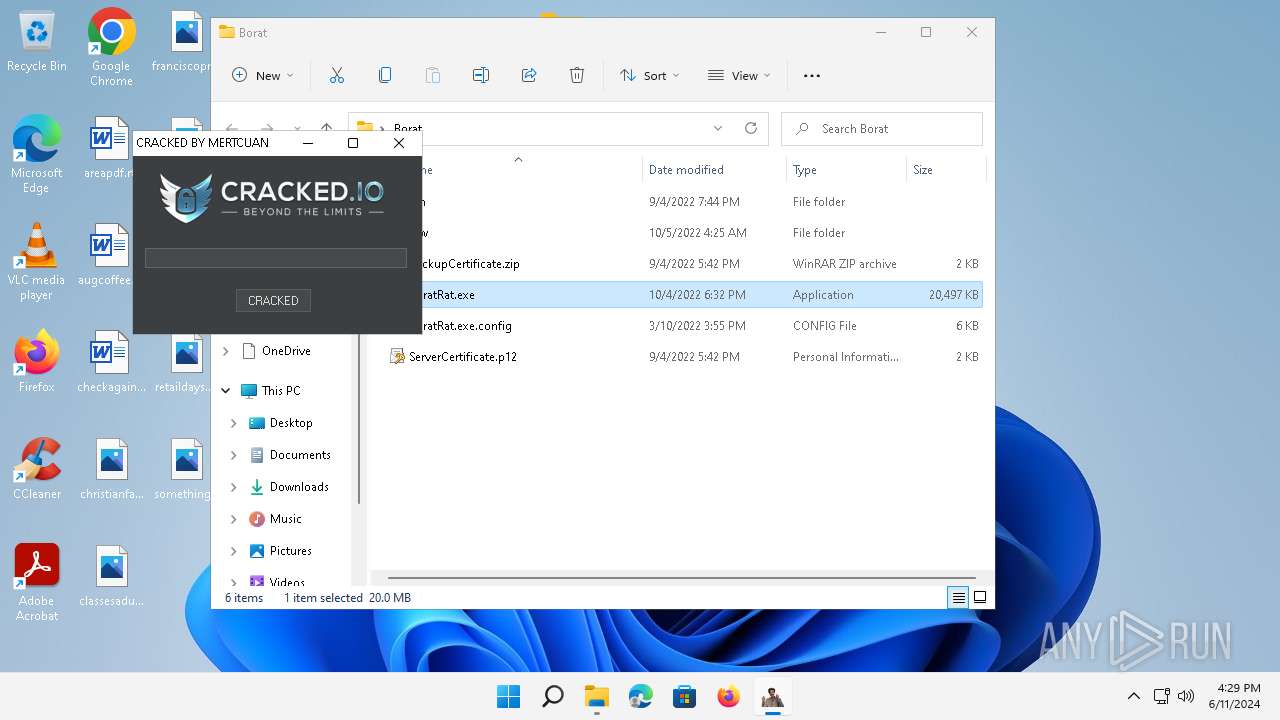Select the christianfa image file on desktop
This screenshot has width=1280, height=720.
(112, 469)
